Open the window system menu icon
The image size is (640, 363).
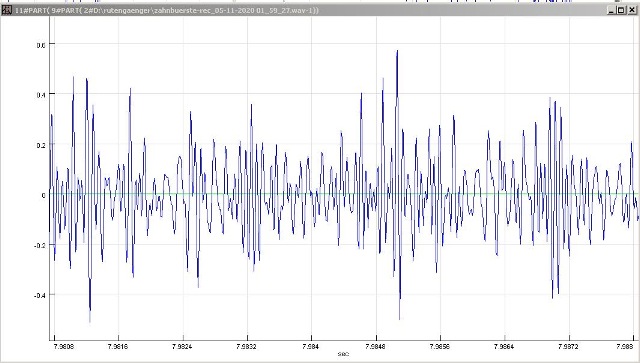pos(7,10)
